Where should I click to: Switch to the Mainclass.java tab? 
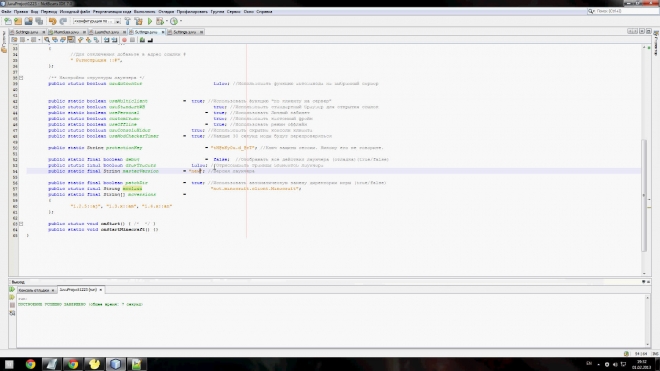pos(66,32)
